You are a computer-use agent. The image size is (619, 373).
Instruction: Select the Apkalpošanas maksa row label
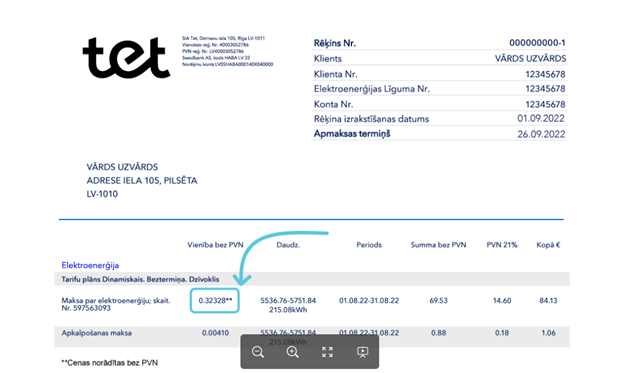click(97, 333)
